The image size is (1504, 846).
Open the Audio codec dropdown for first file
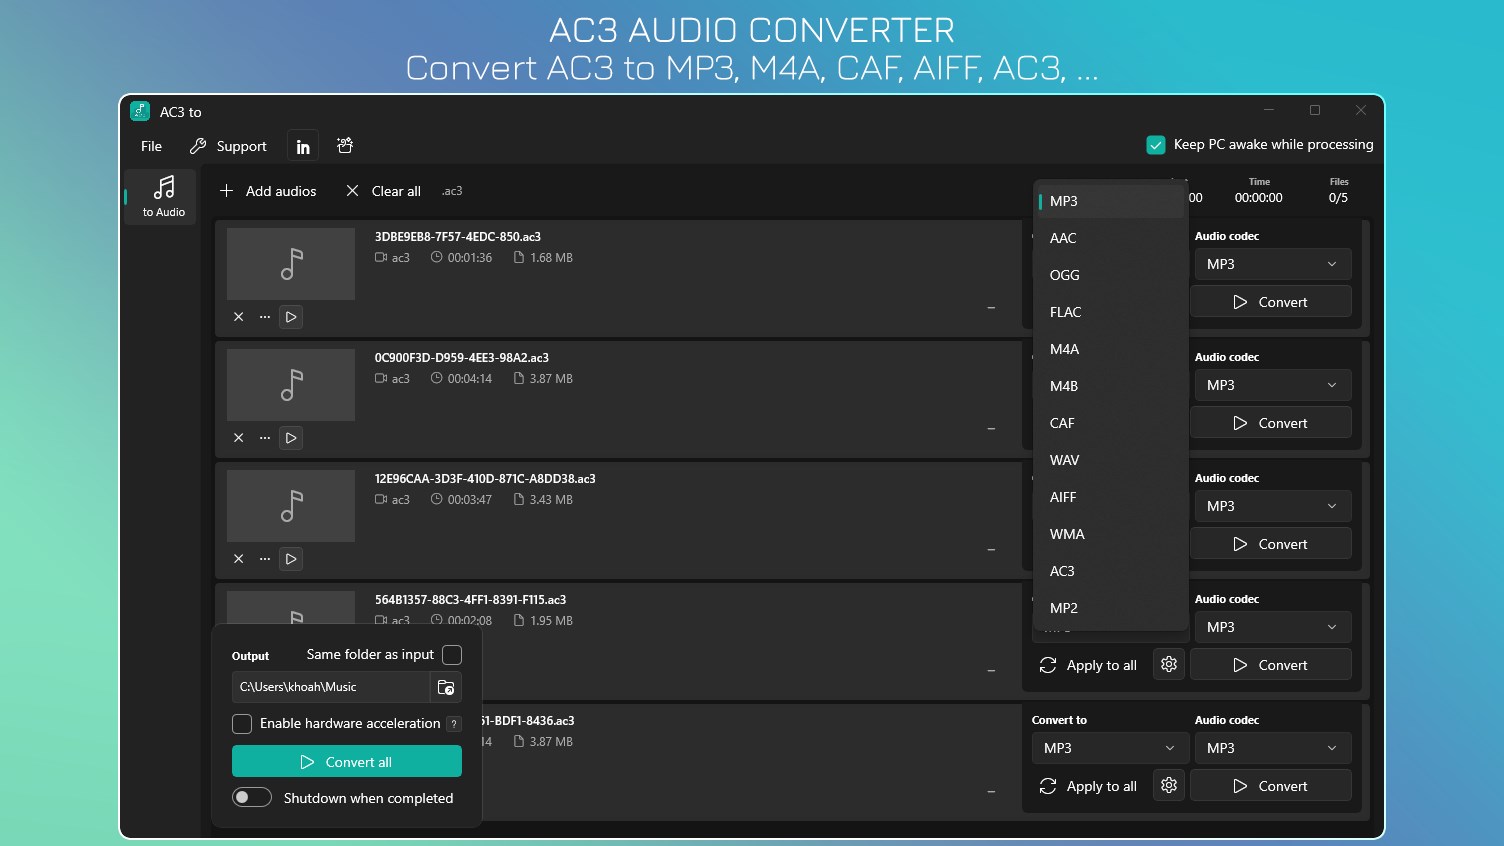[x=1271, y=264]
